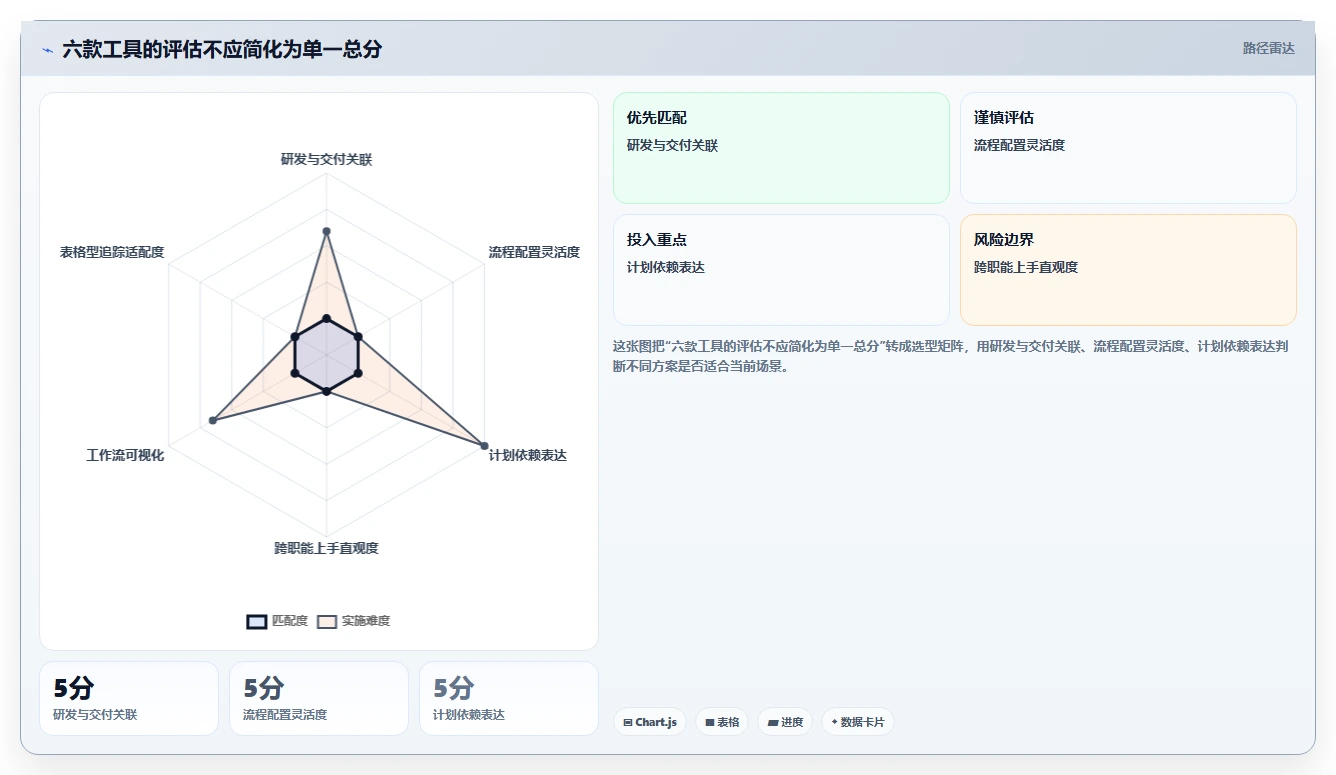The width and height of the screenshot is (1336, 775).
Task: Click the 实施难度 legend color box
Action: [x=327, y=621]
